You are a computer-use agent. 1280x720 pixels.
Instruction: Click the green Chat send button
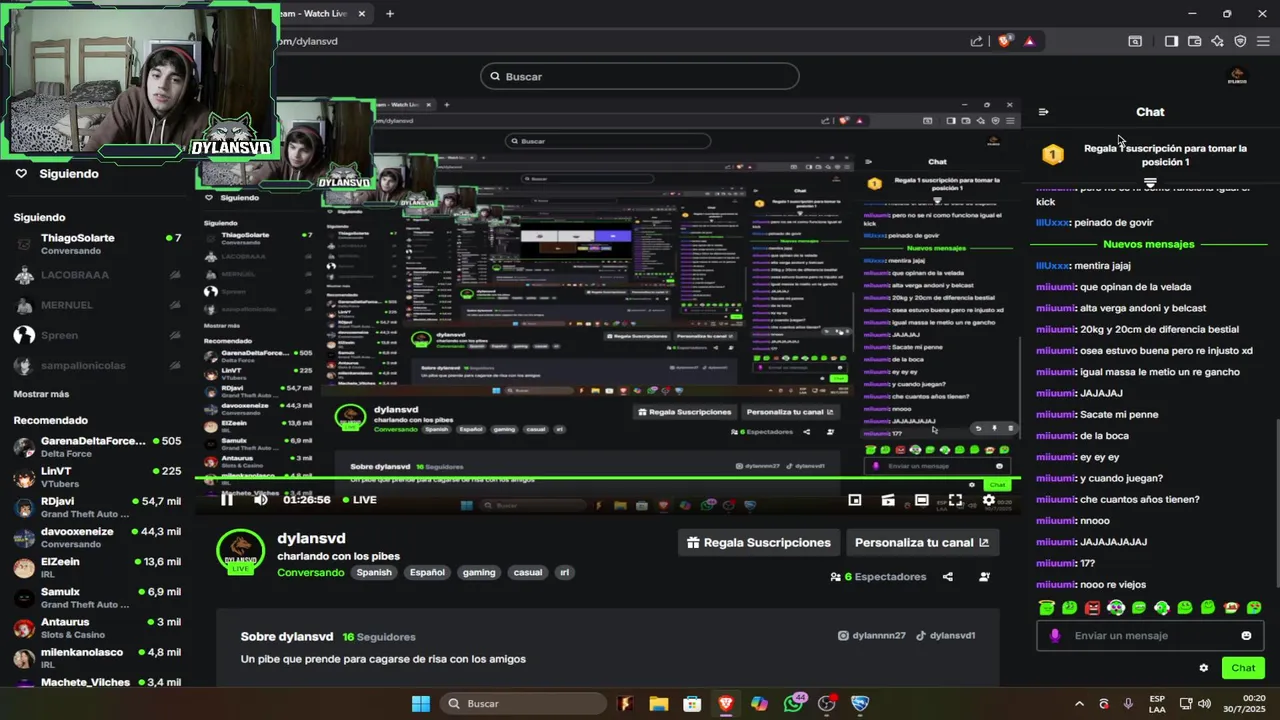[1243, 668]
